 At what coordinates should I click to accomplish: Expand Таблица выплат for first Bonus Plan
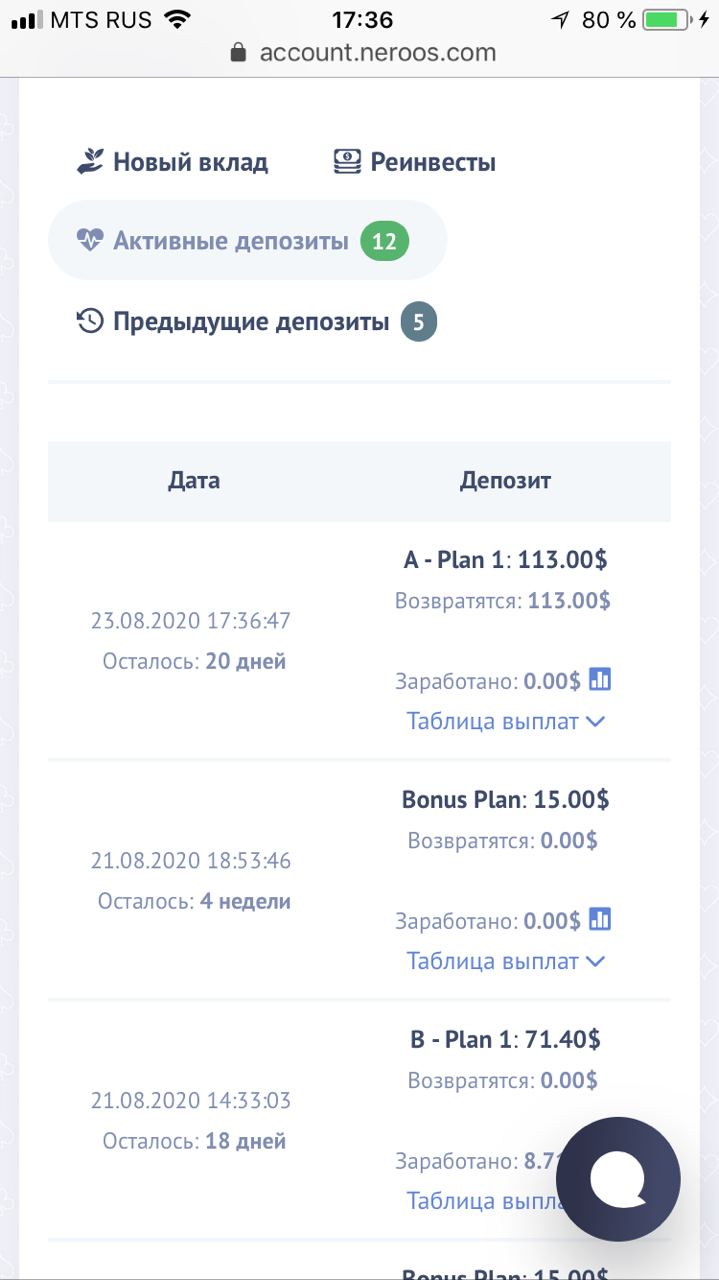(x=506, y=961)
